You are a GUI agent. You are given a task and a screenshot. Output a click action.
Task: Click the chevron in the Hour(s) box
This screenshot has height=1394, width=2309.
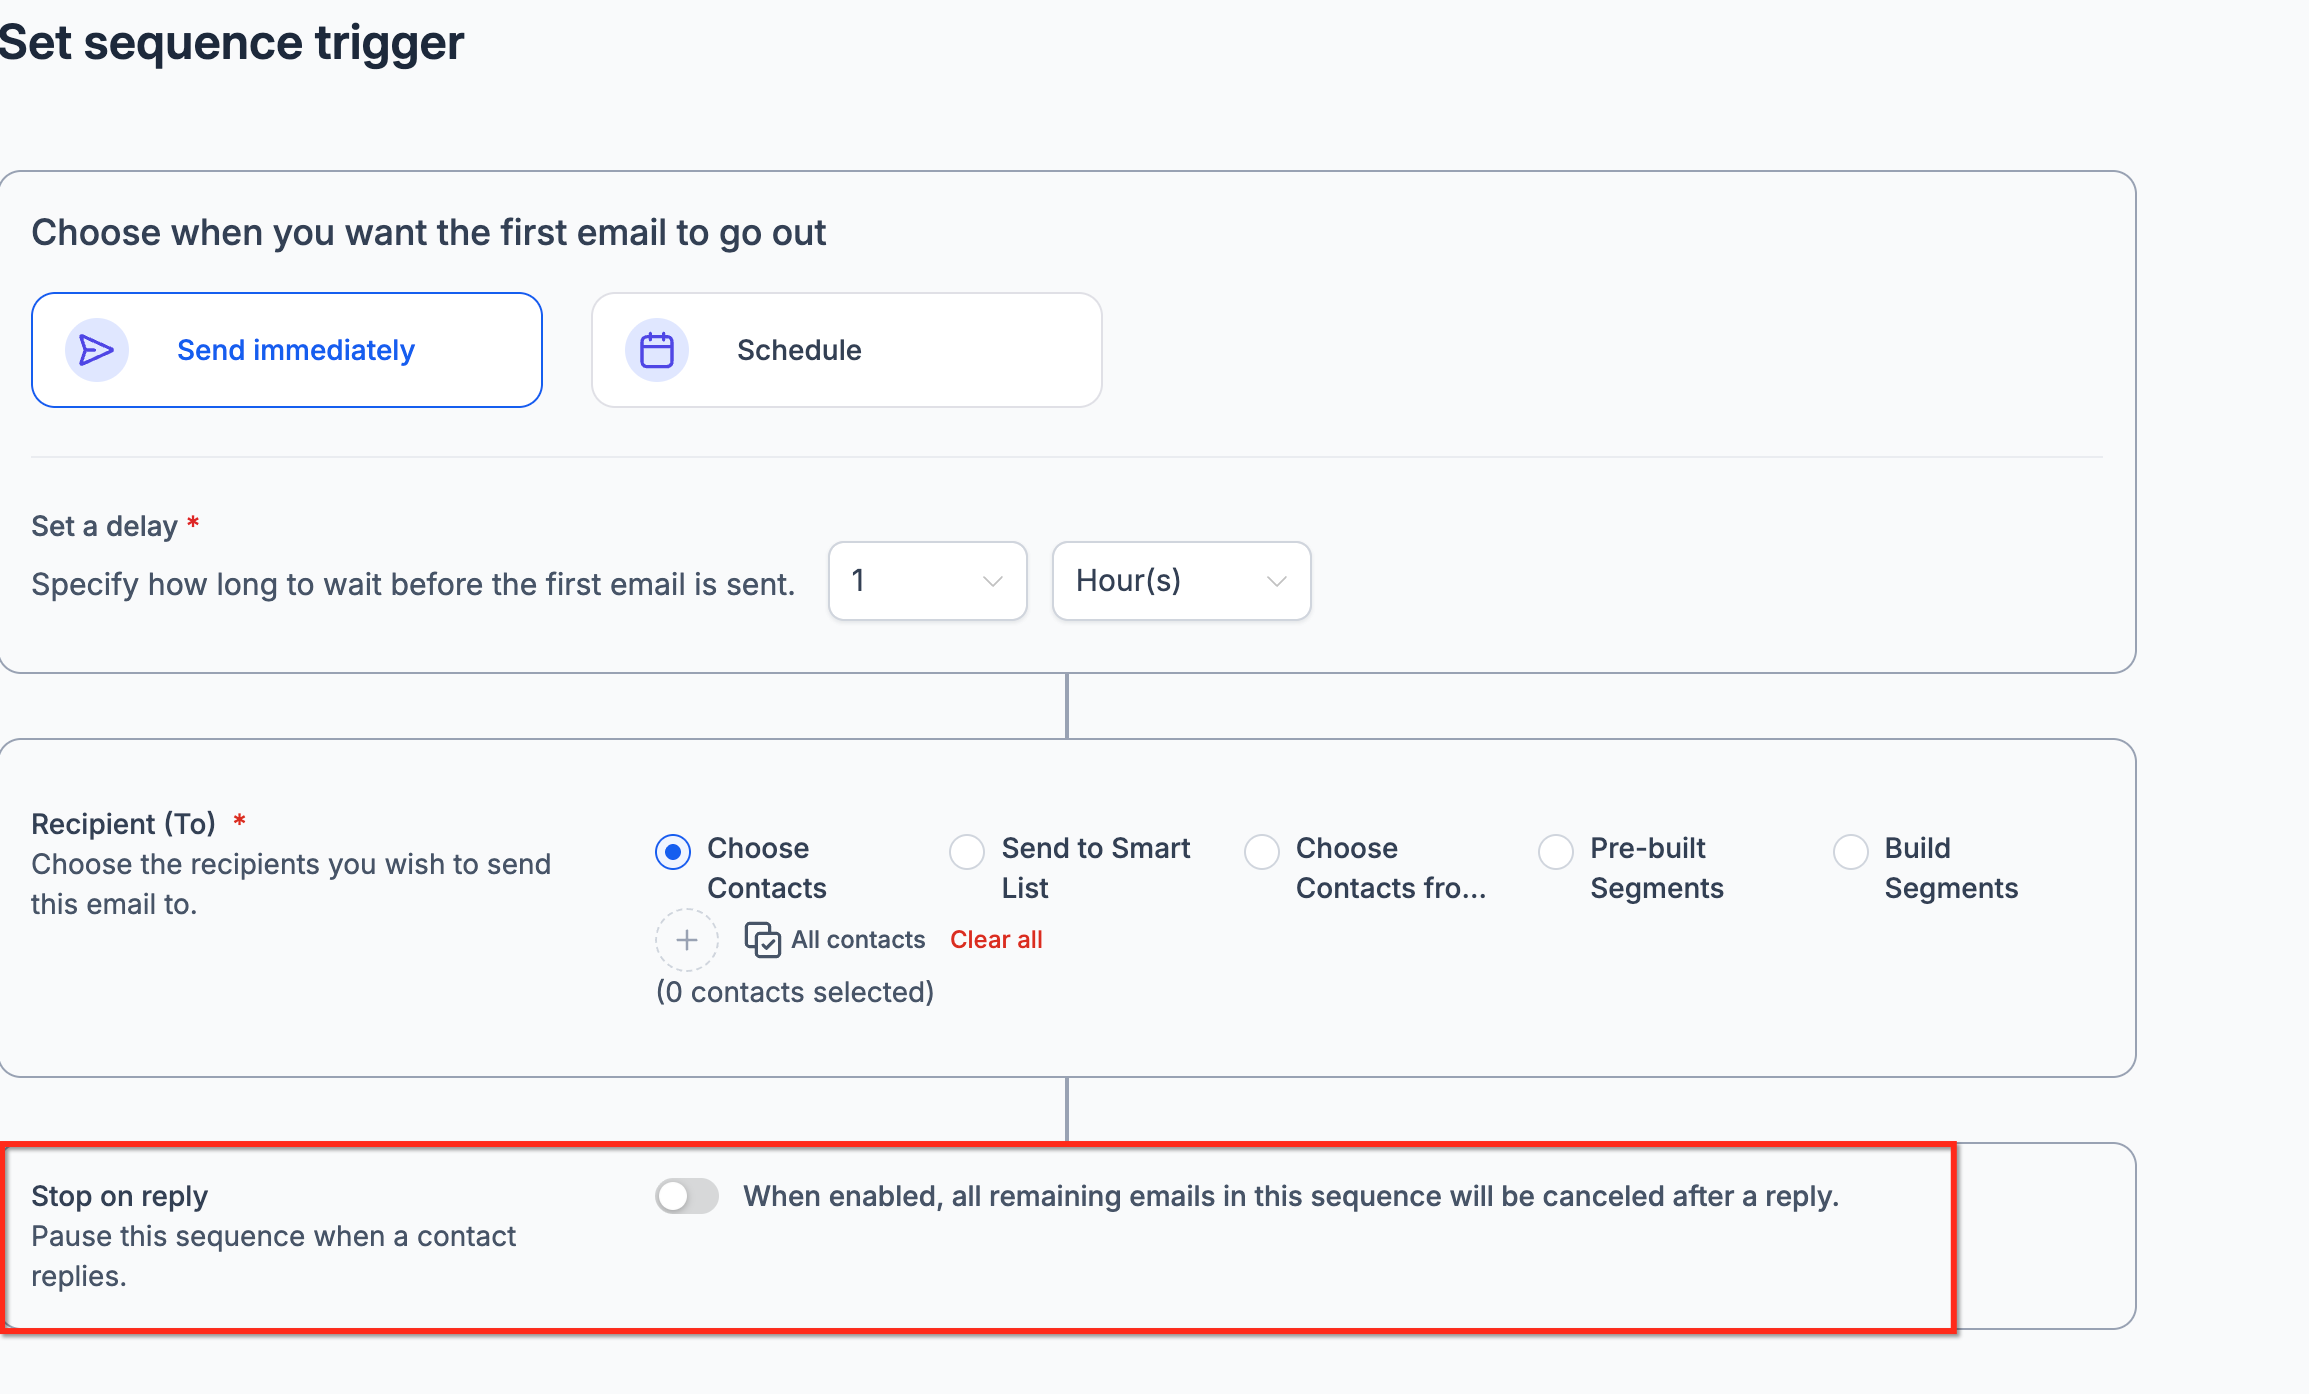point(1276,582)
